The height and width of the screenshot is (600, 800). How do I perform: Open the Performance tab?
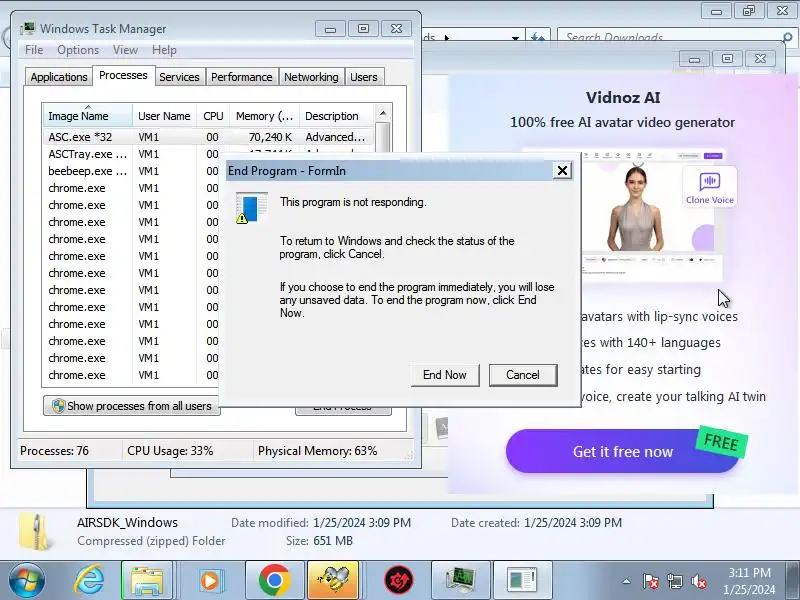[242, 77]
